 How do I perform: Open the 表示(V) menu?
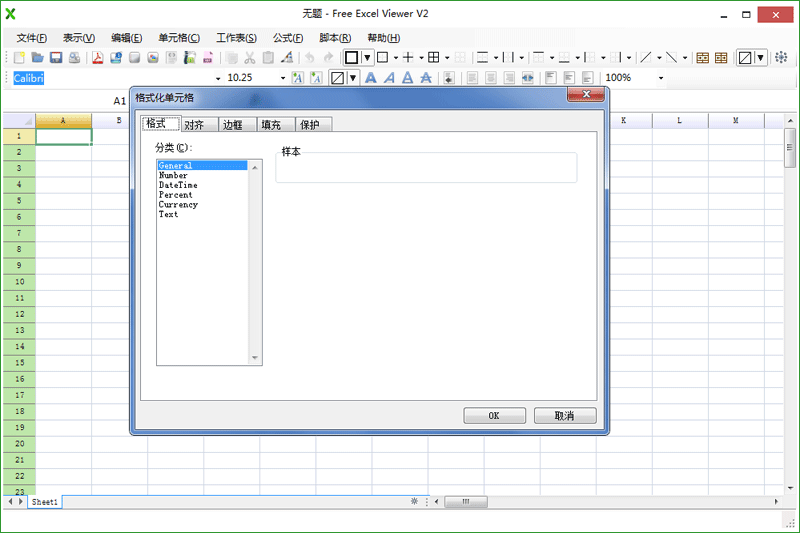79,38
